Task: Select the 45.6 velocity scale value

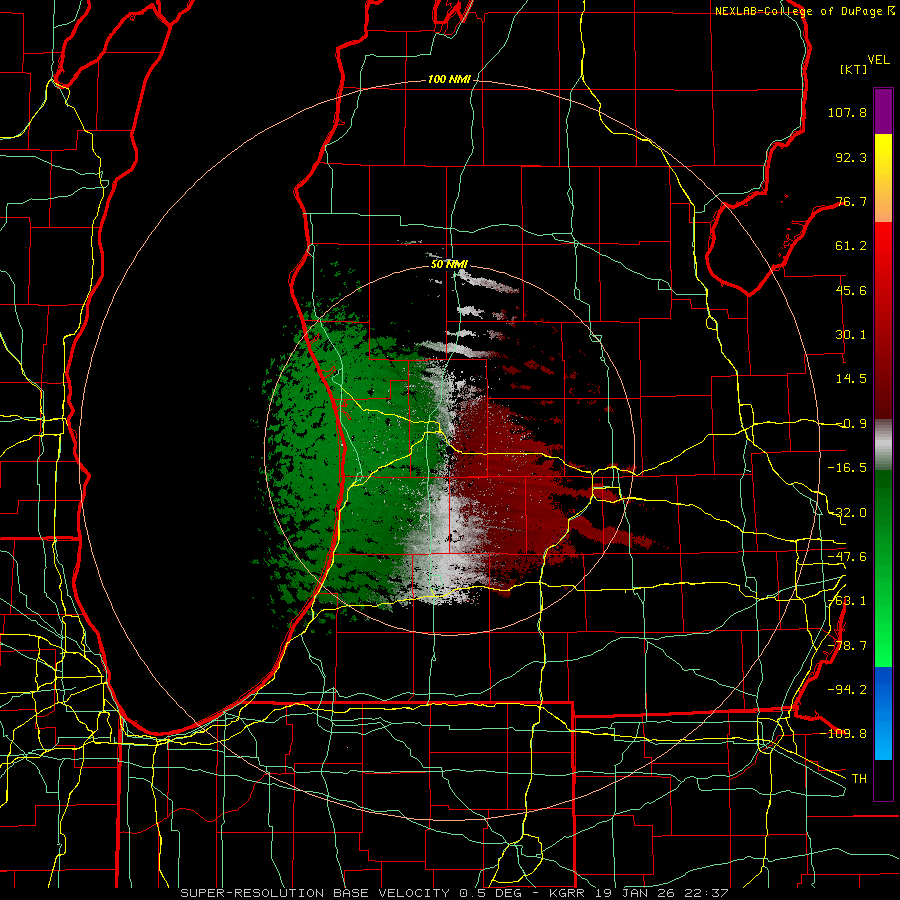Action: coord(851,290)
